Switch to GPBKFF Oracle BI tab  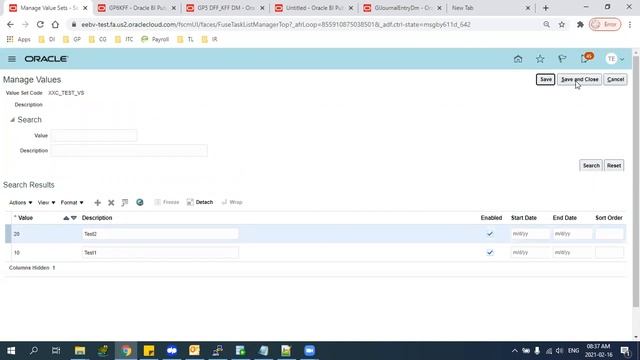pyautogui.click(x=137, y=8)
